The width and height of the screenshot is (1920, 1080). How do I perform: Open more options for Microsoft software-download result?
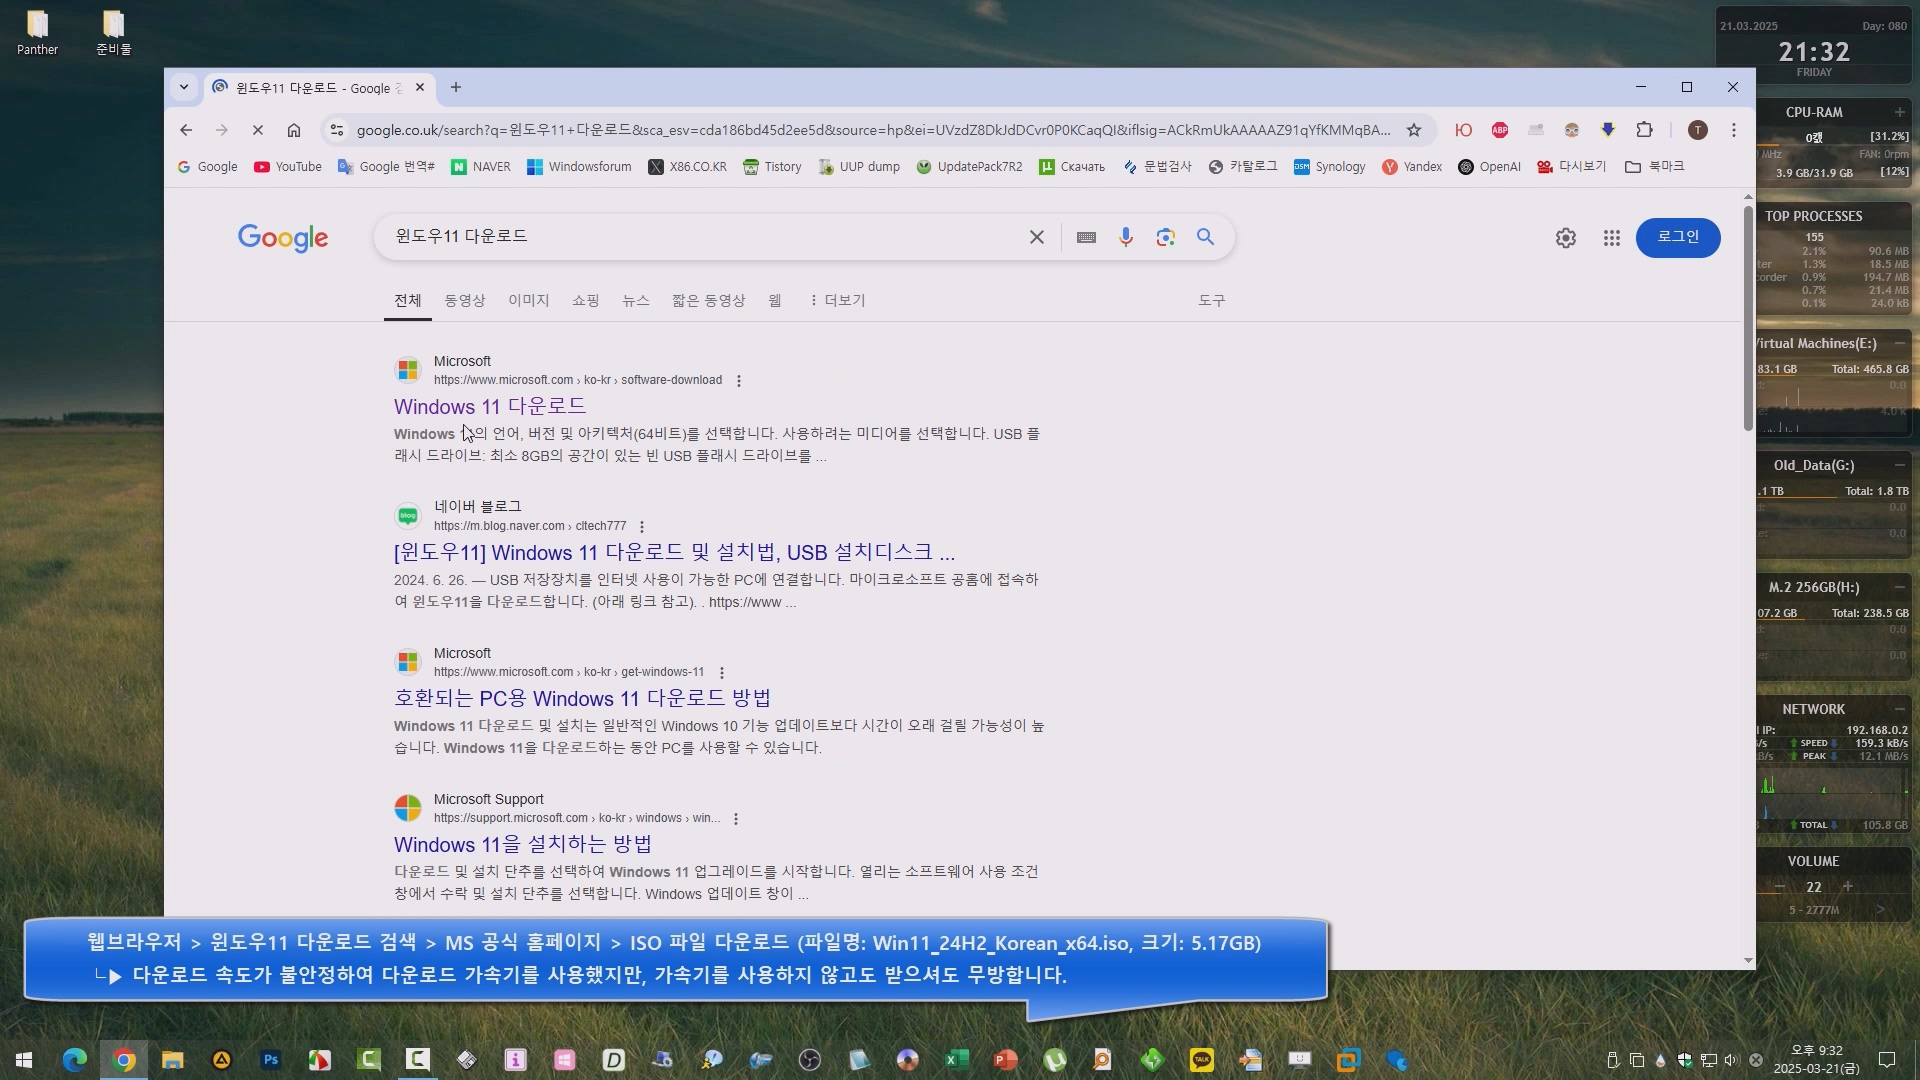[738, 381]
